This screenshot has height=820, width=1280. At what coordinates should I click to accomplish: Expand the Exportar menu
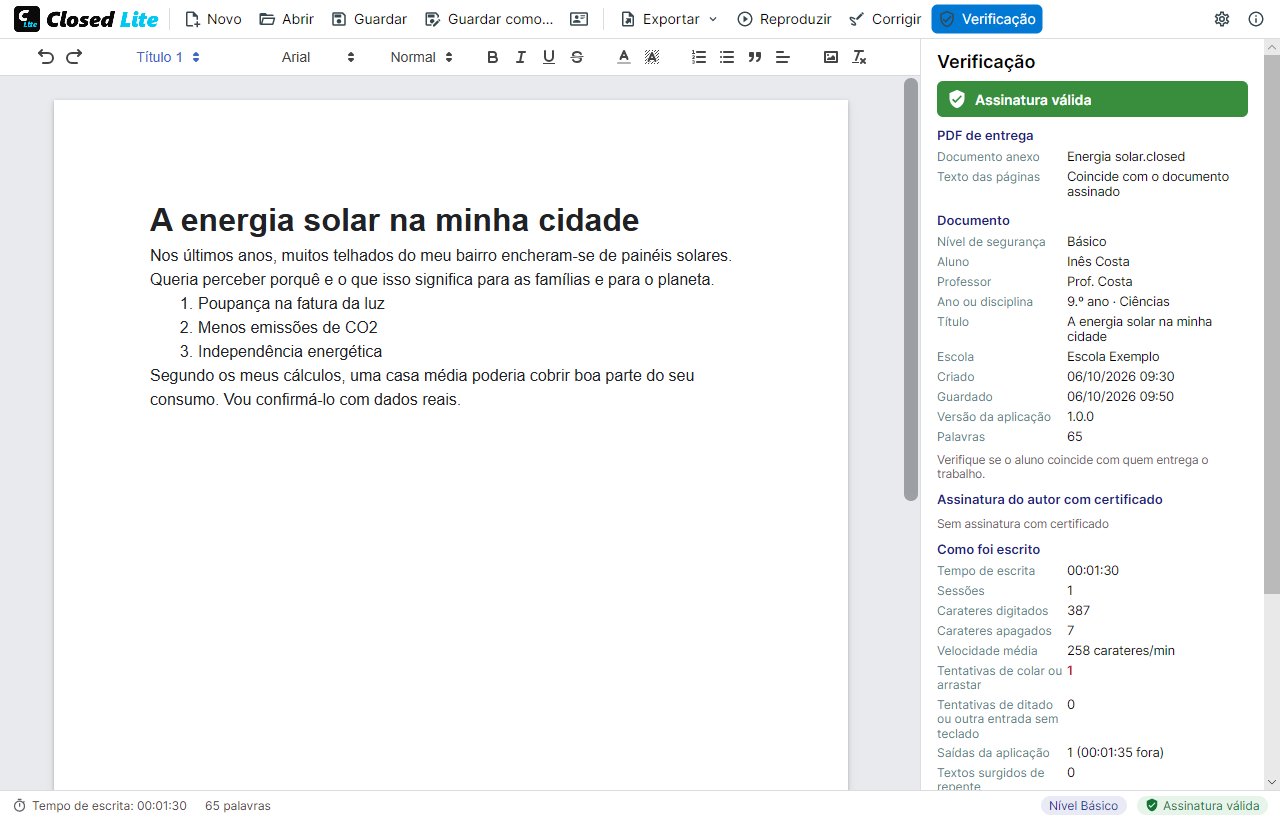point(669,19)
